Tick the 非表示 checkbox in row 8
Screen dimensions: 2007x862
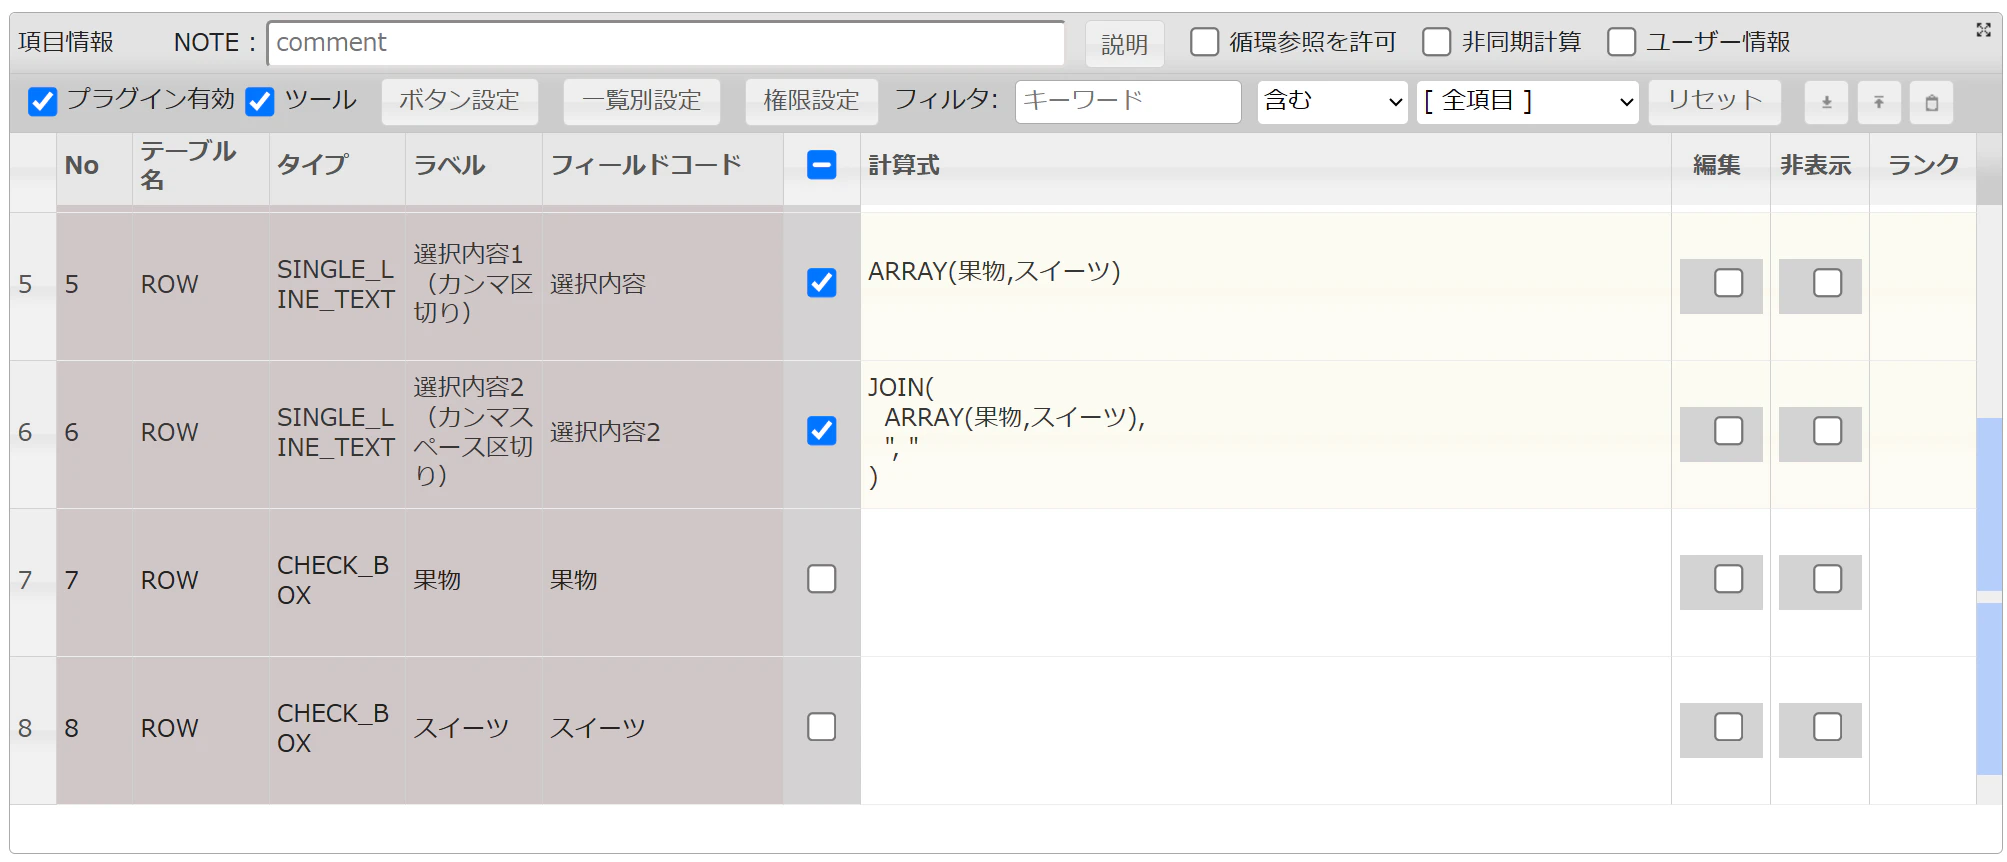pos(1828,727)
